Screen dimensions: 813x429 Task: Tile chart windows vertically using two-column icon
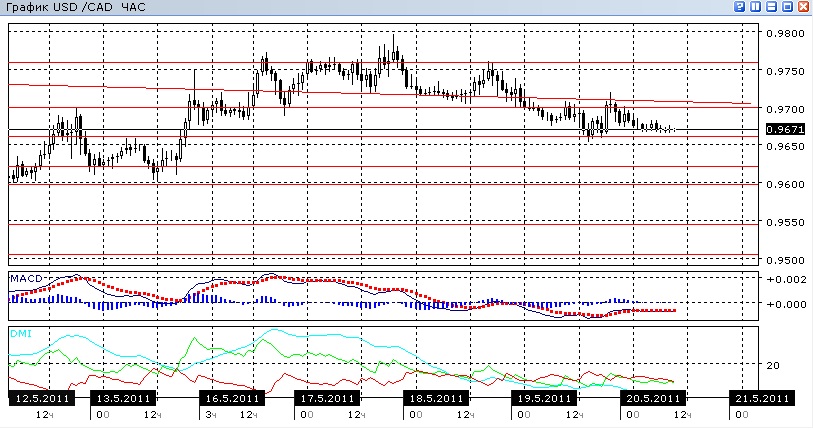point(755,7)
